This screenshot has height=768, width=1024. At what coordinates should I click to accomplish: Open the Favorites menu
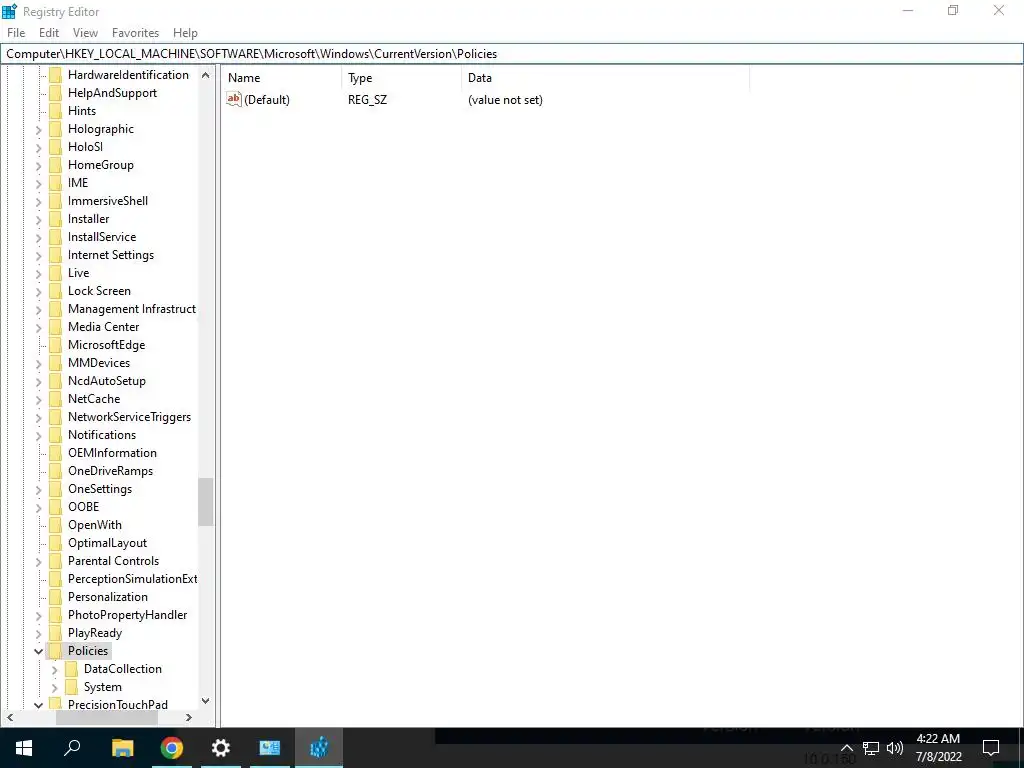(x=135, y=33)
